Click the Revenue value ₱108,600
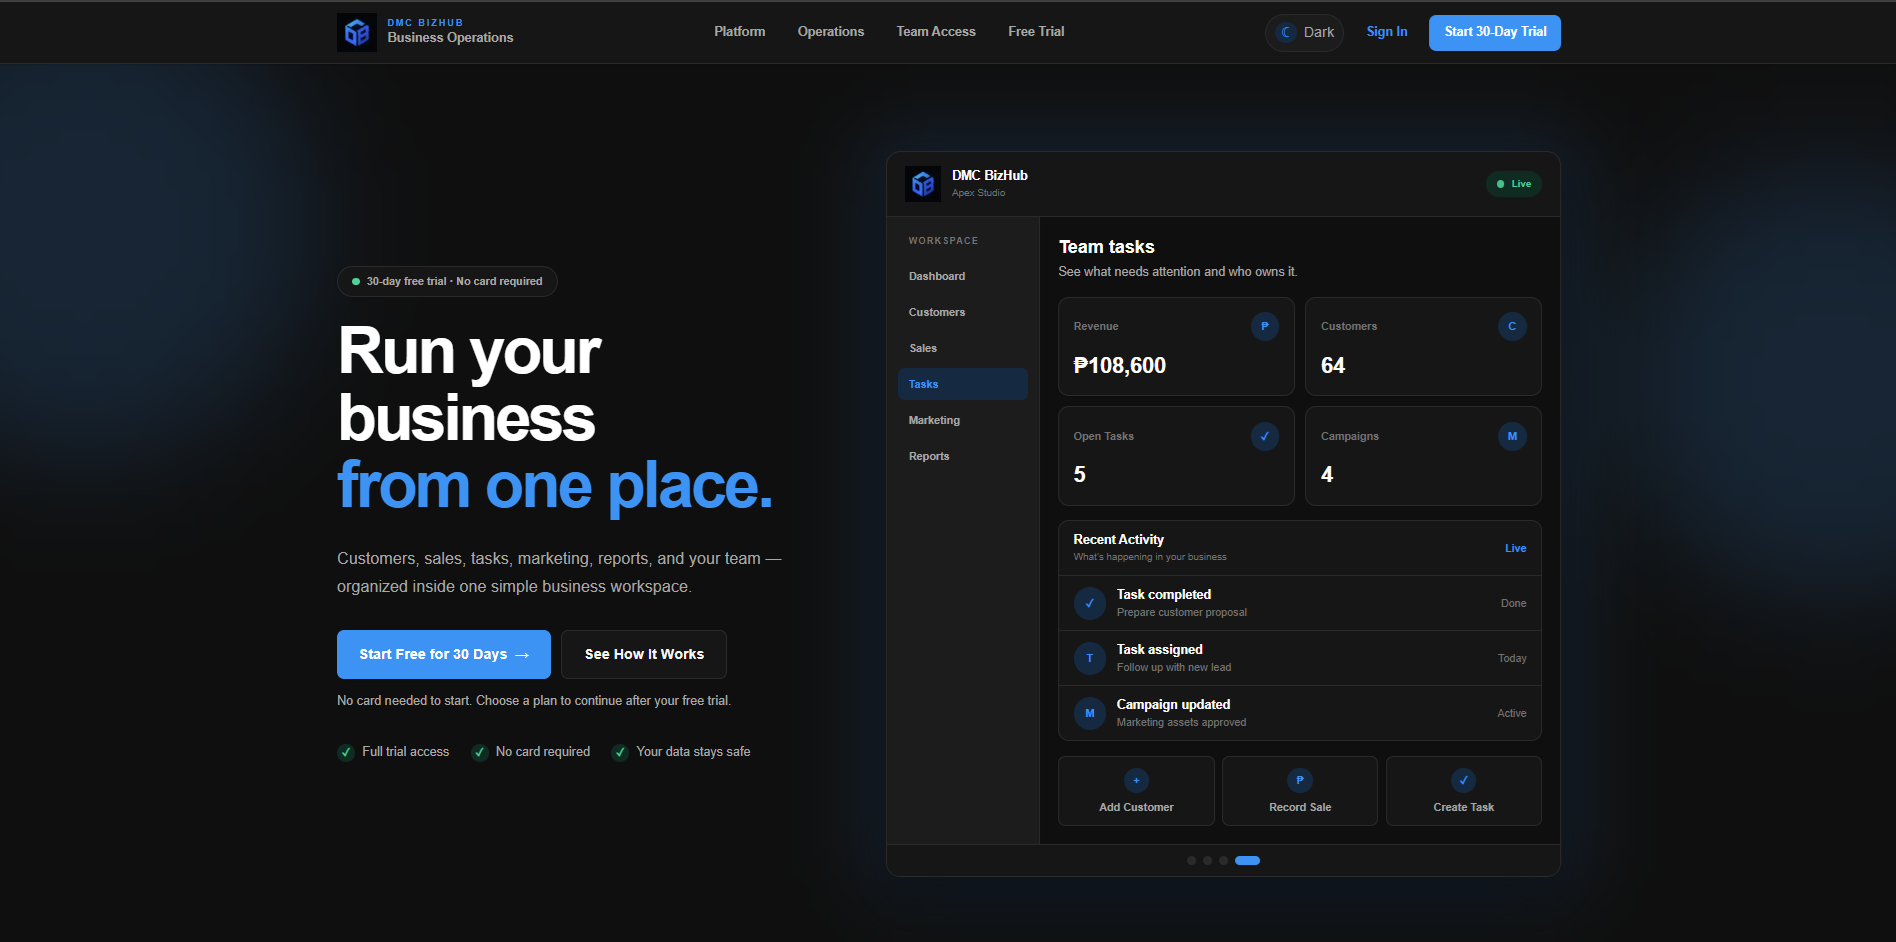1896x942 pixels. [x=1120, y=366]
